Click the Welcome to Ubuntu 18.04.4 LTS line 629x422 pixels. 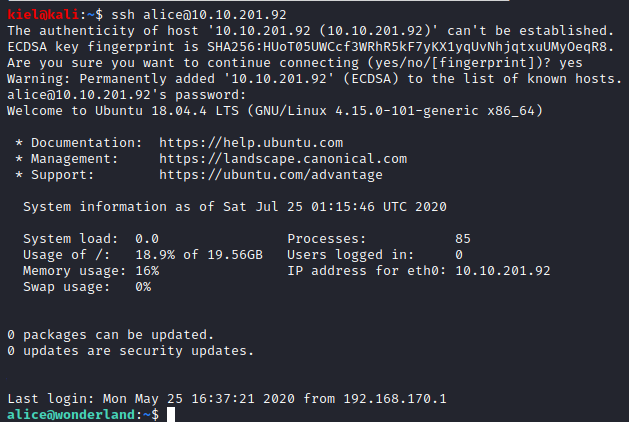[274, 111]
